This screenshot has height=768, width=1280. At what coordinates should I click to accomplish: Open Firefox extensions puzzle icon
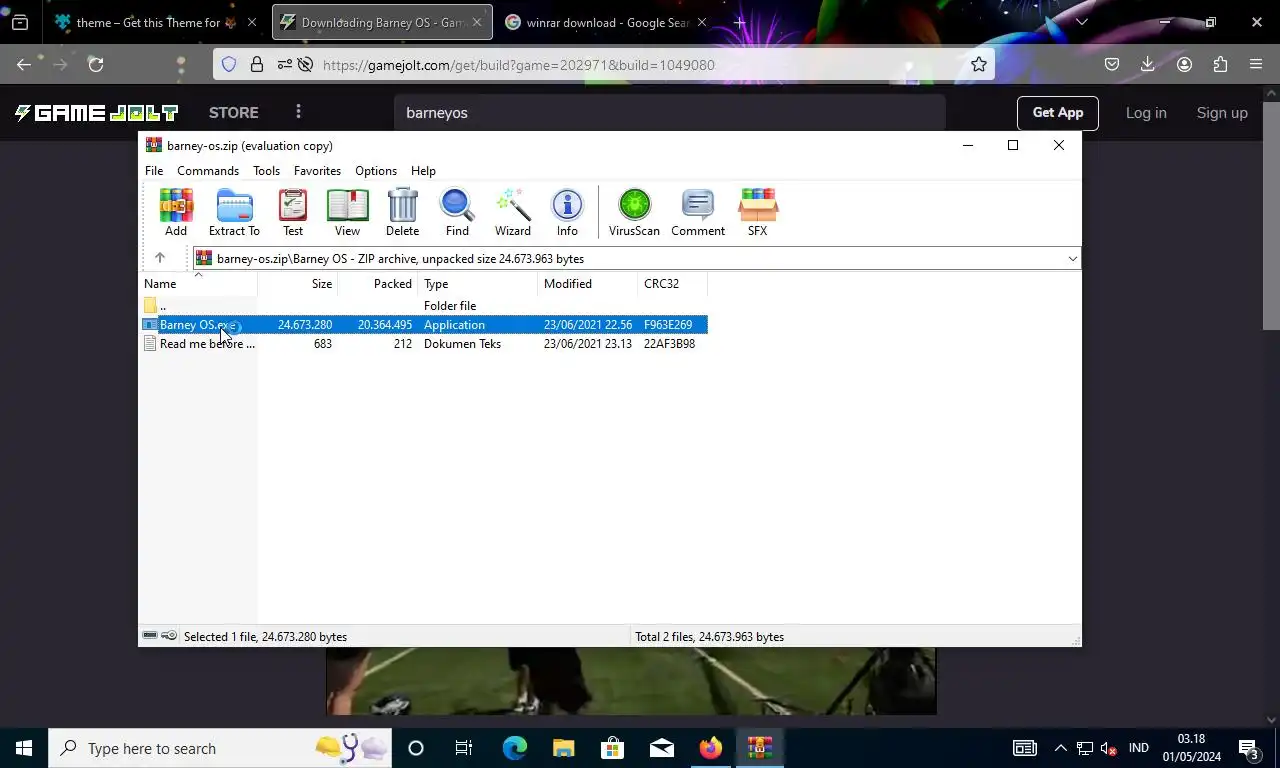coord(1220,64)
